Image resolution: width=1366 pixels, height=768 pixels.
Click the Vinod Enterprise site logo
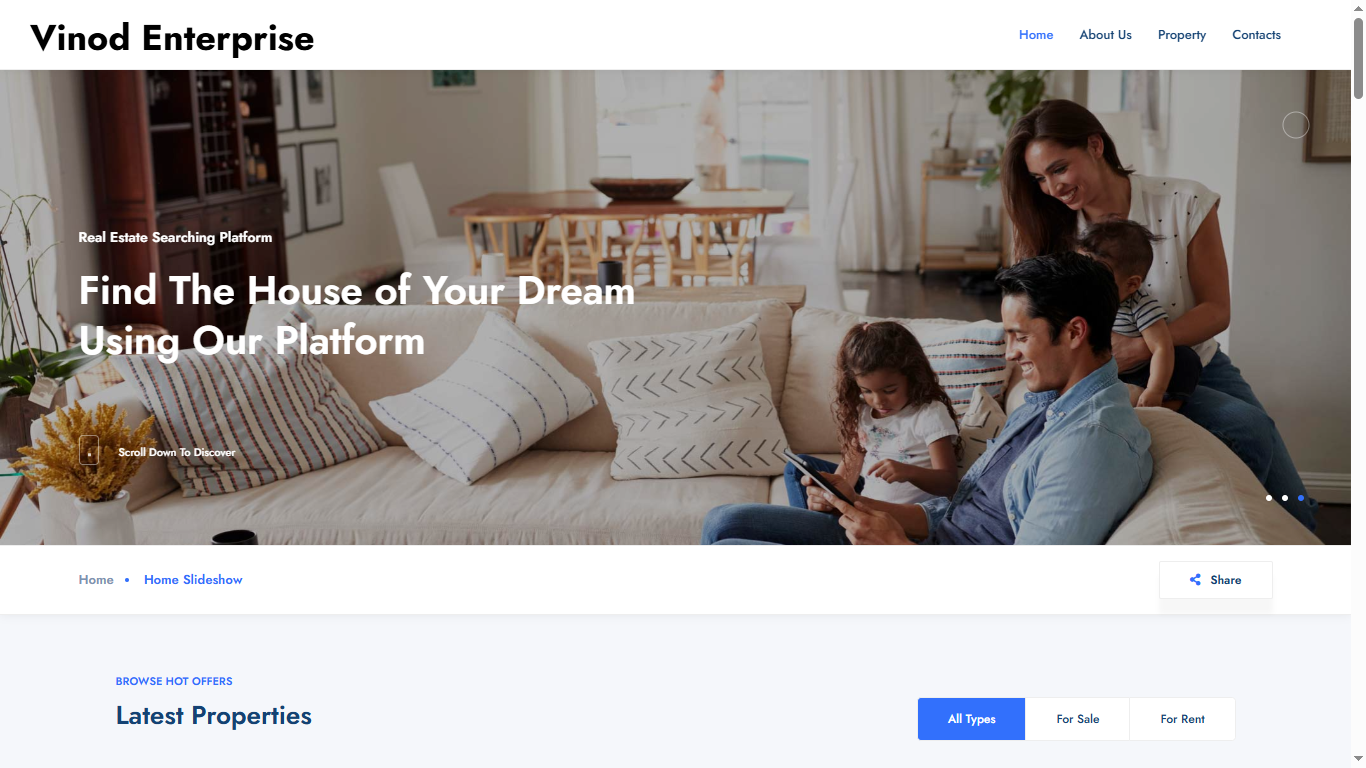(x=172, y=38)
